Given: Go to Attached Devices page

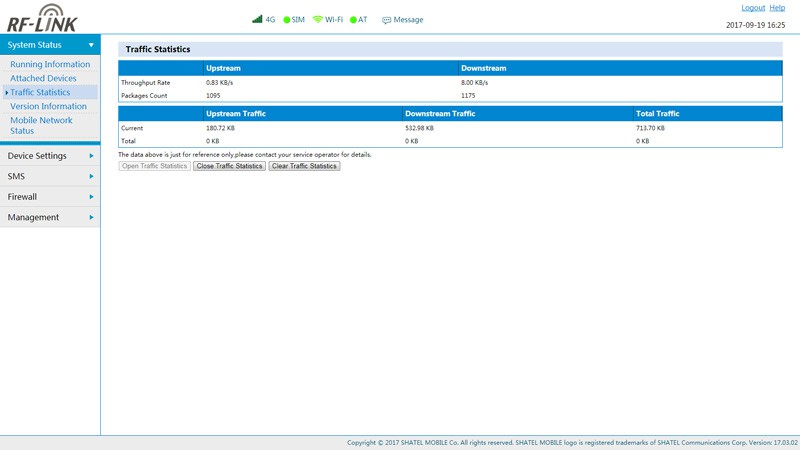Looking at the screenshot, I should (x=43, y=78).
